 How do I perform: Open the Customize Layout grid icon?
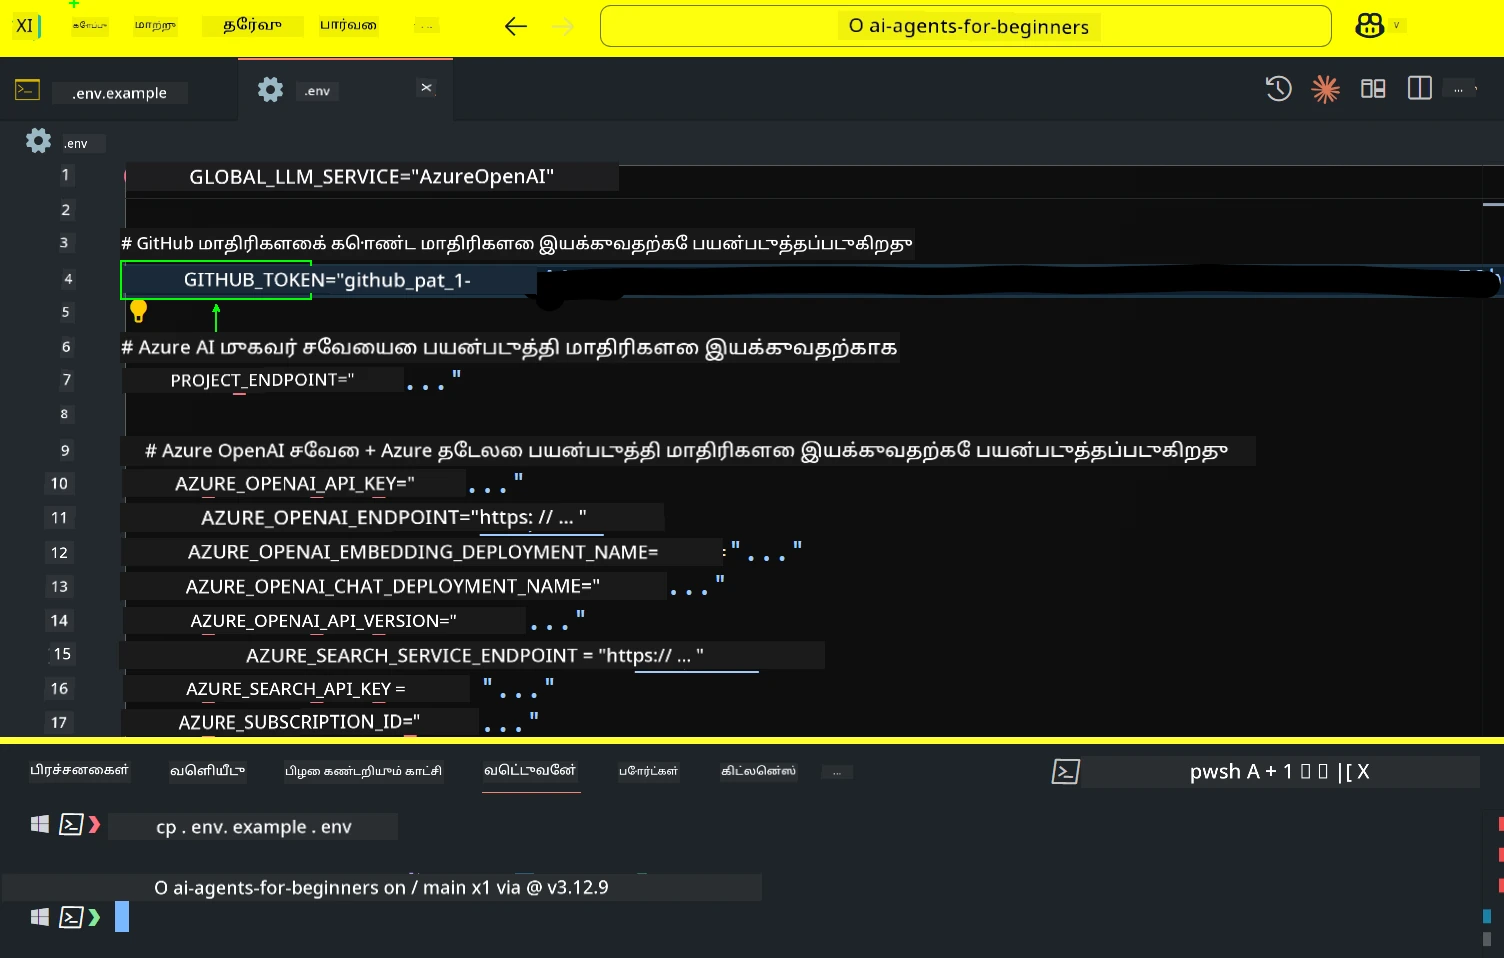pyautogui.click(x=1372, y=88)
